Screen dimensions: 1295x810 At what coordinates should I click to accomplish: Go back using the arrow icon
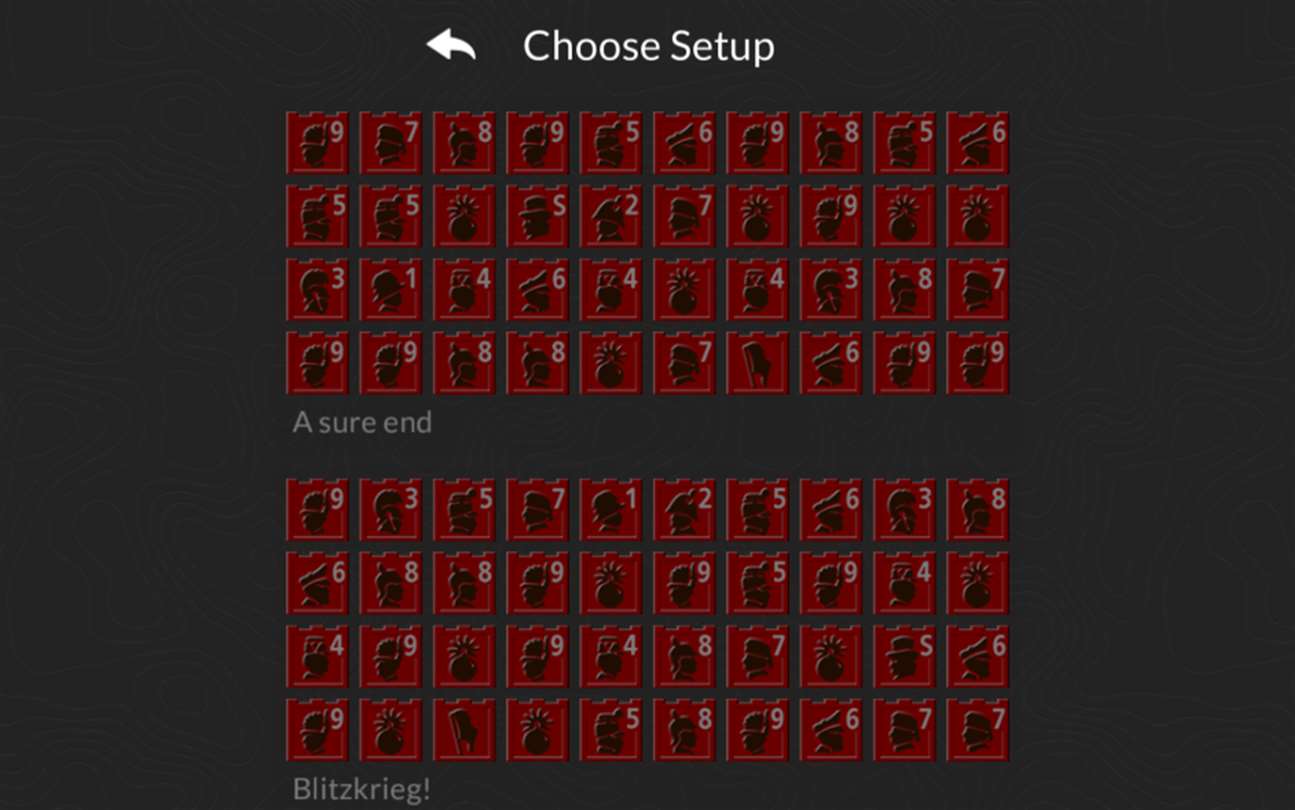pyautogui.click(x=451, y=46)
